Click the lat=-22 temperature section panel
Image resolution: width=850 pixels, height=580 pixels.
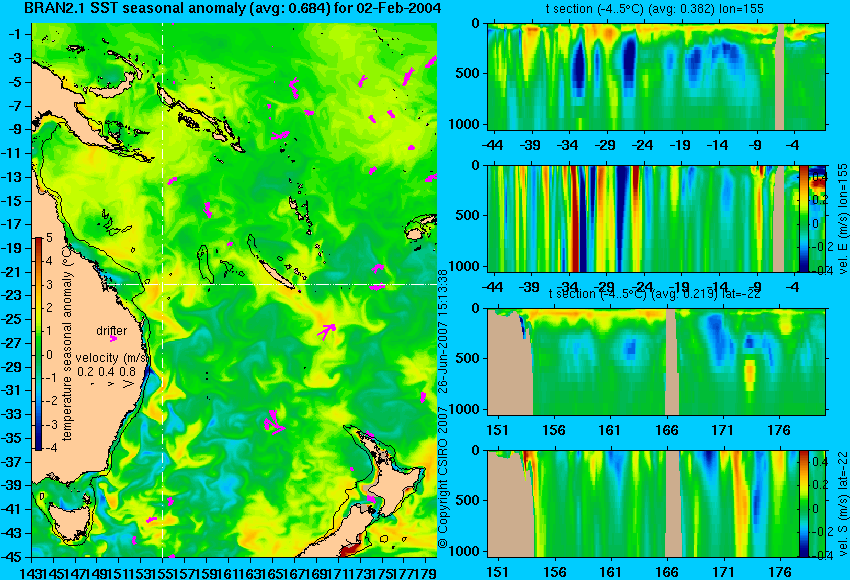656,362
